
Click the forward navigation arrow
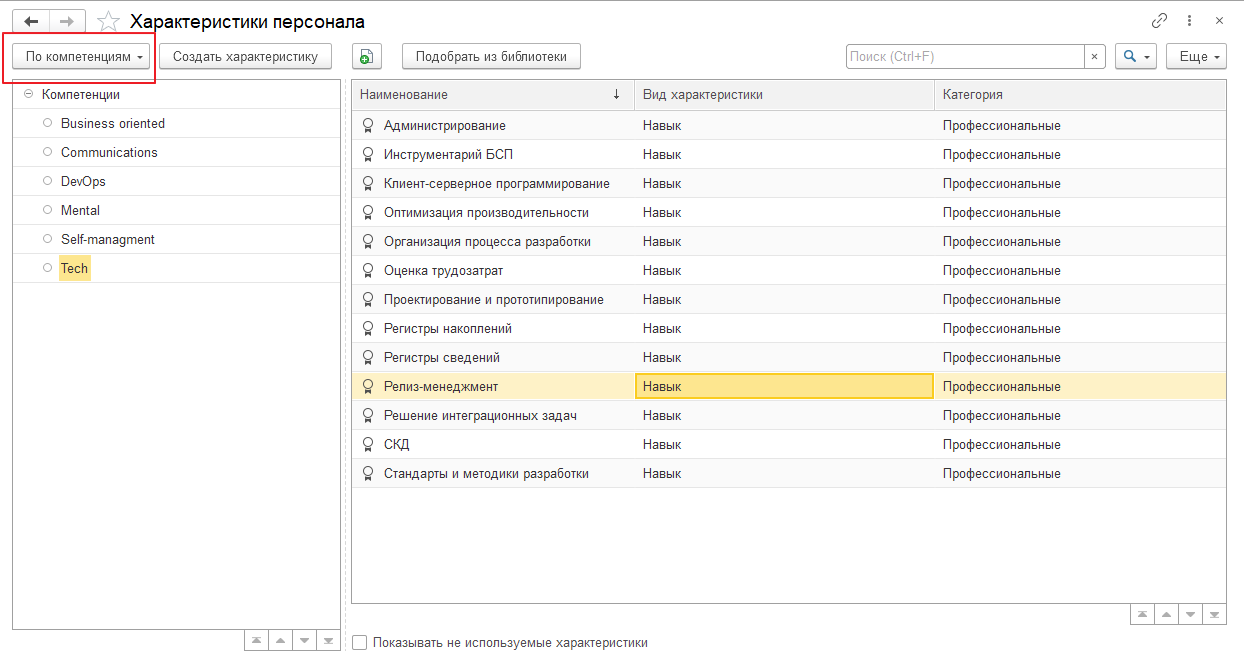coord(67,21)
